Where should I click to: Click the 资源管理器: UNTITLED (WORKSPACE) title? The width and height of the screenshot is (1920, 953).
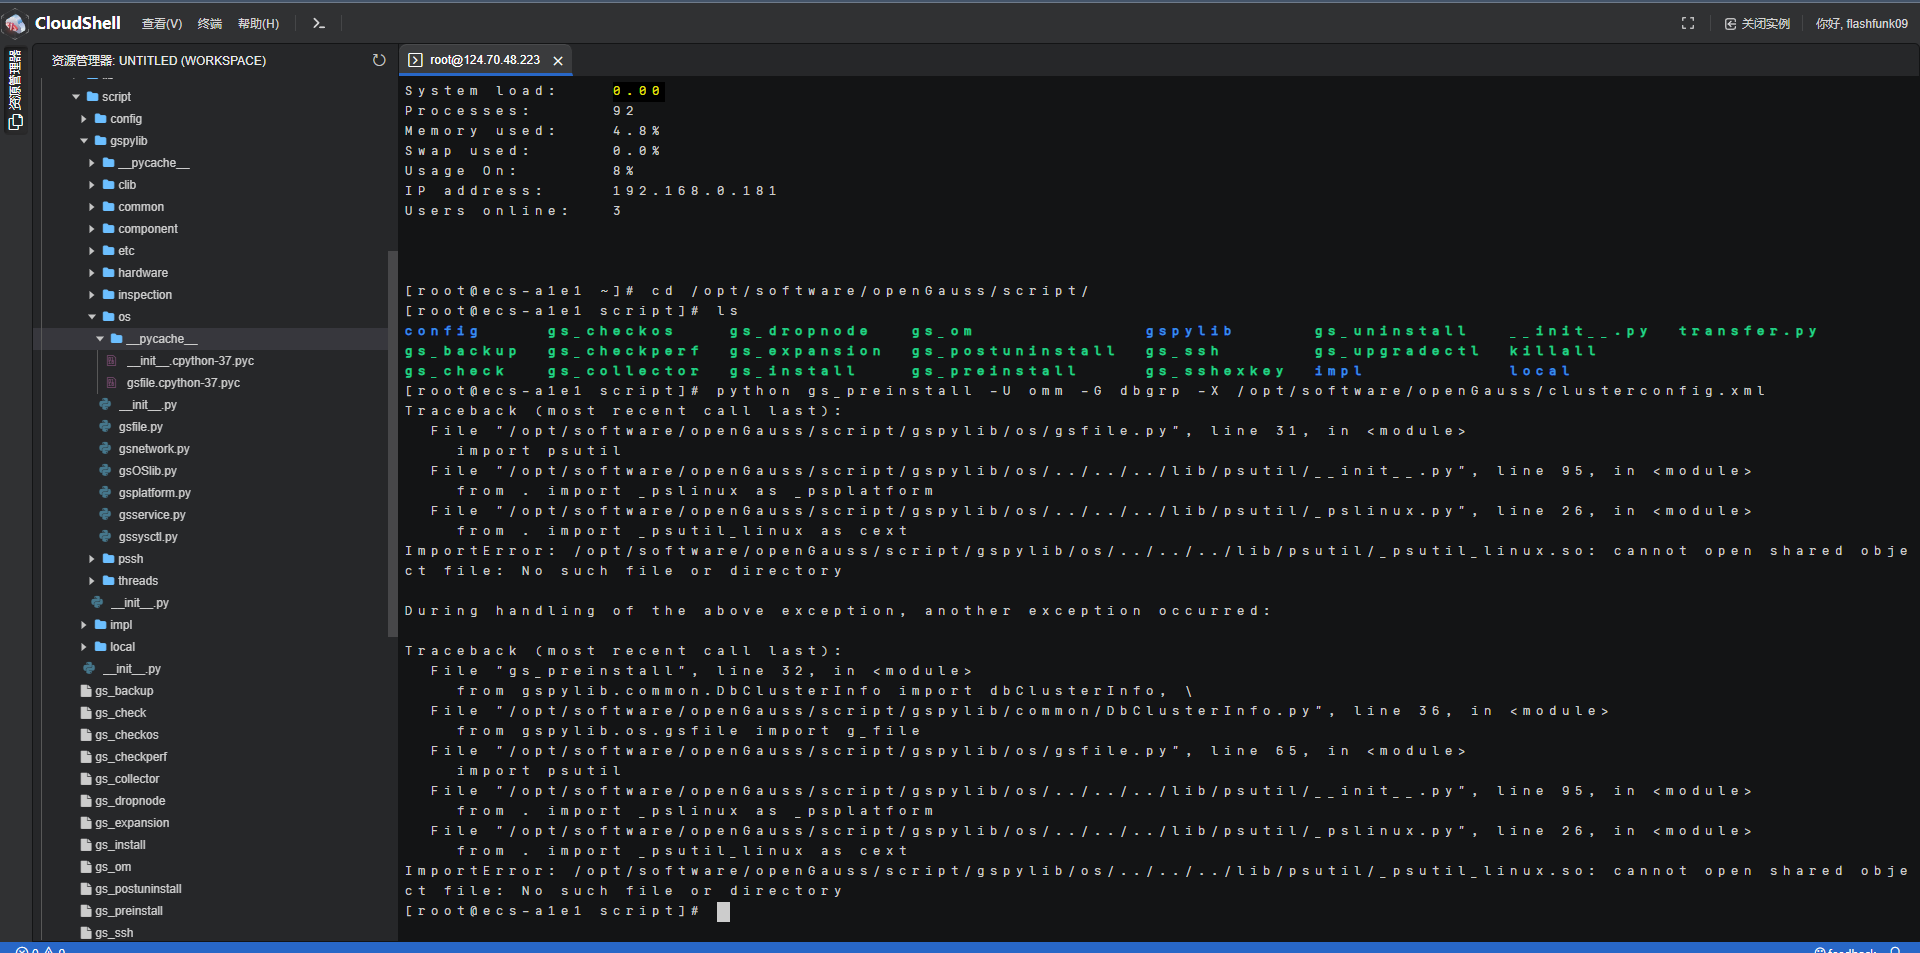pyautogui.click(x=159, y=60)
